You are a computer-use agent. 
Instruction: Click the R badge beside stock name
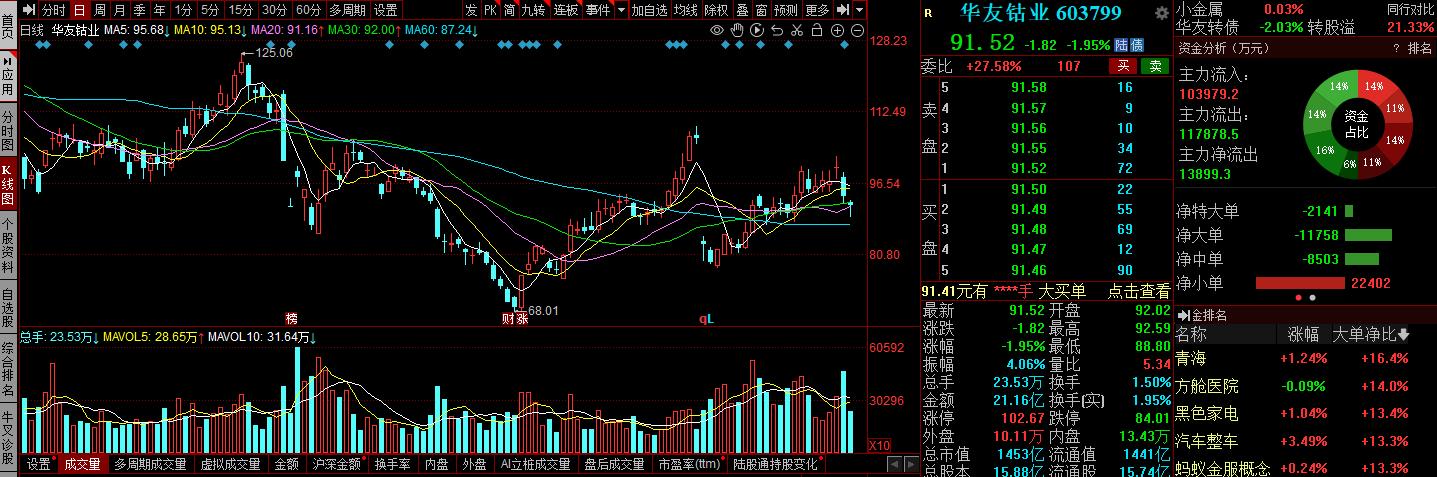[x=929, y=13]
